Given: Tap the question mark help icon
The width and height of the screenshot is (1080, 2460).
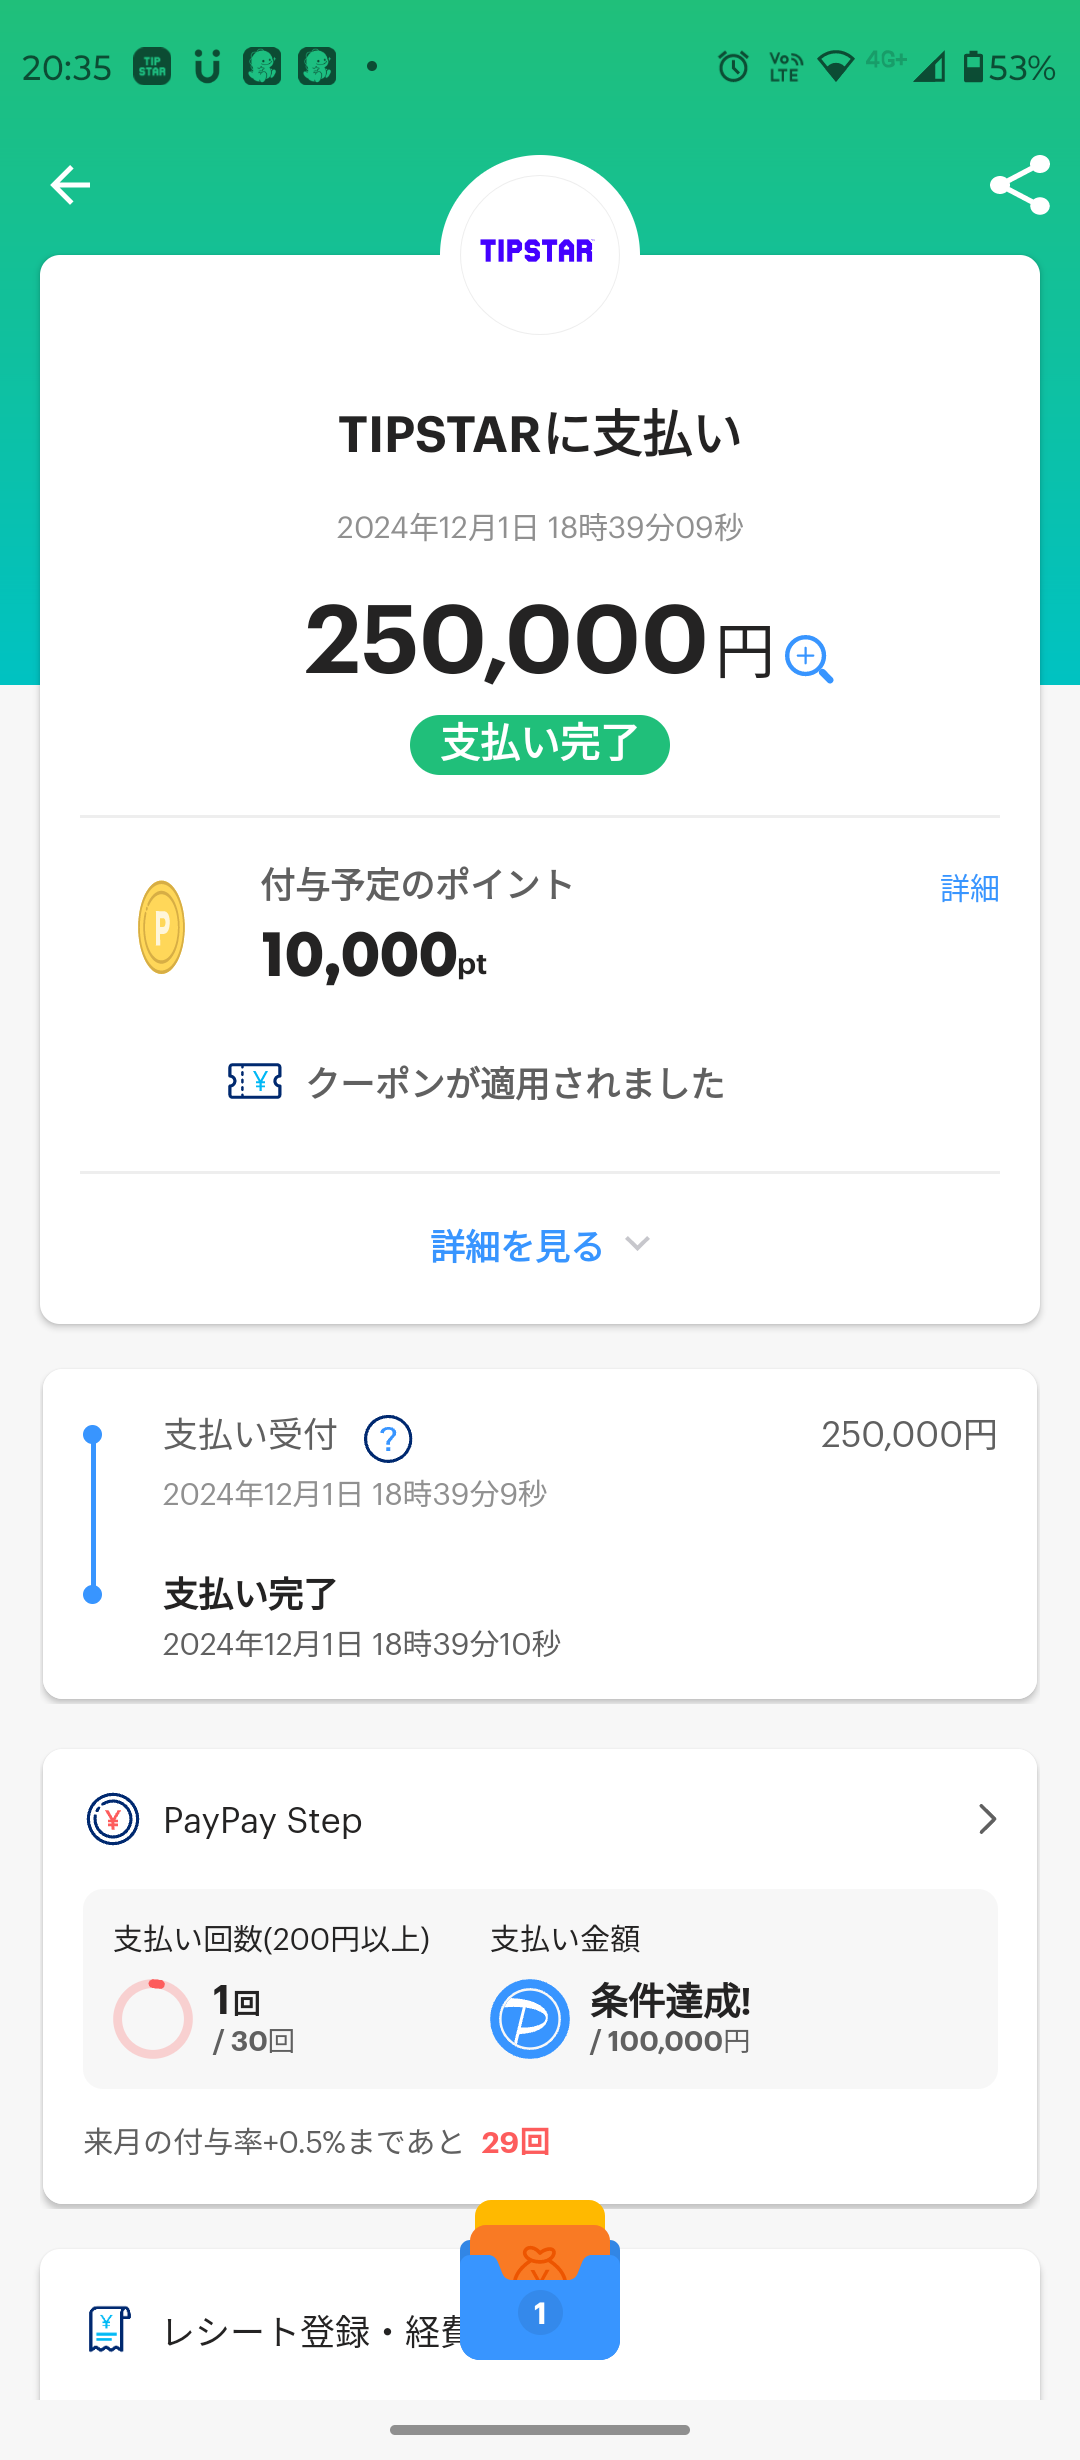Looking at the screenshot, I should click(x=388, y=1439).
